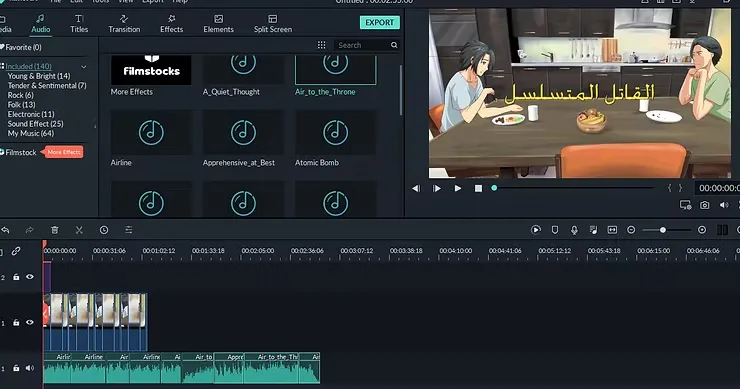Hide video track 2 with eye icon
The height and width of the screenshot is (389, 740).
(x=30, y=277)
